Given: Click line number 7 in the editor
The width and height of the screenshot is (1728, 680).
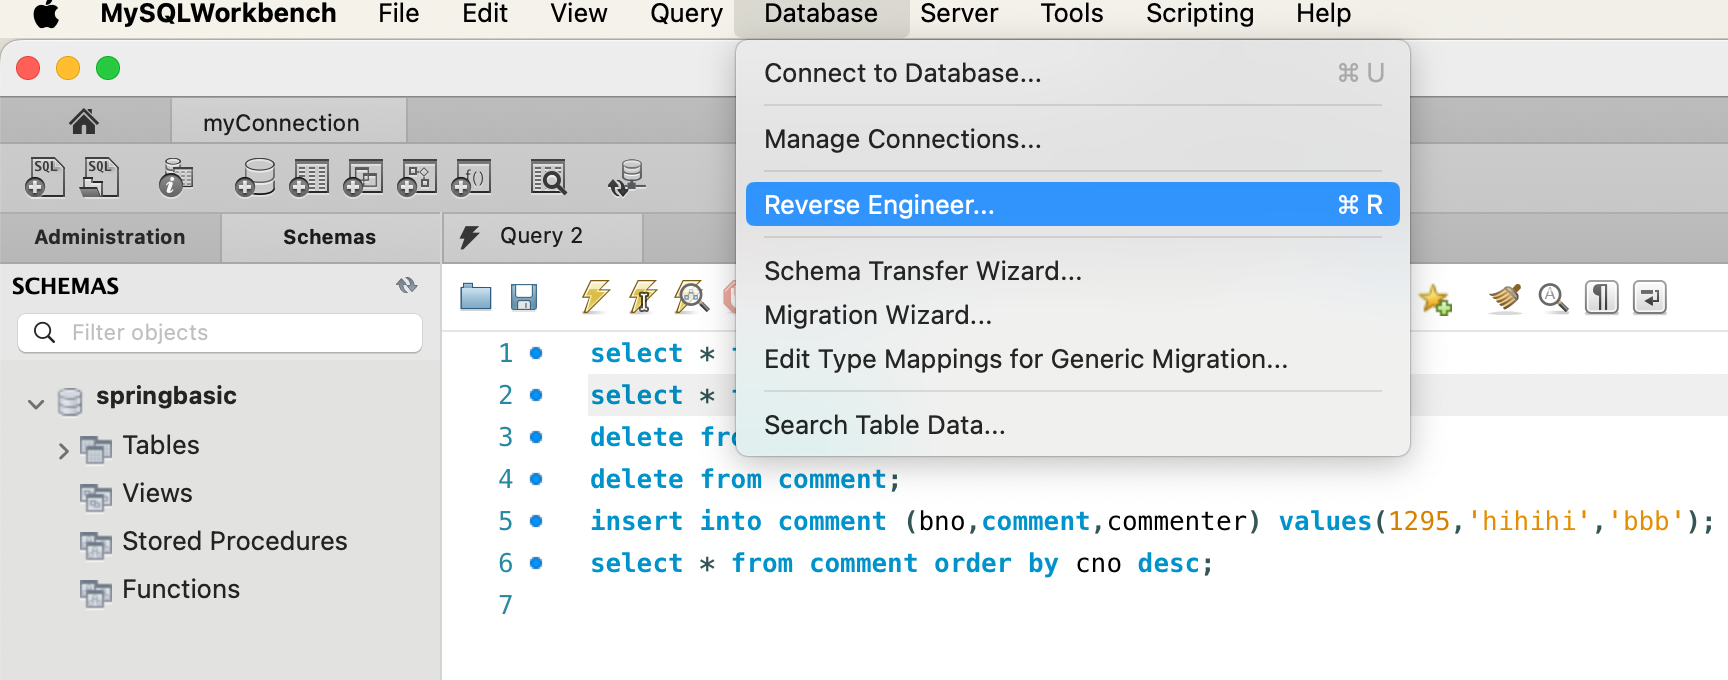Looking at the screenshot, I should tap(506, 605).
